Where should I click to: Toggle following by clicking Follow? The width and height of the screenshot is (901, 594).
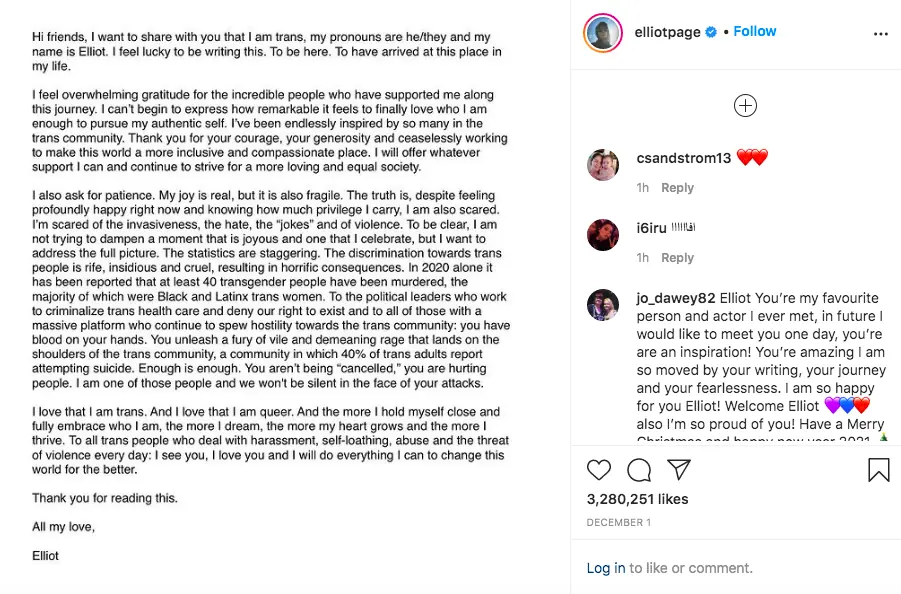754,31
